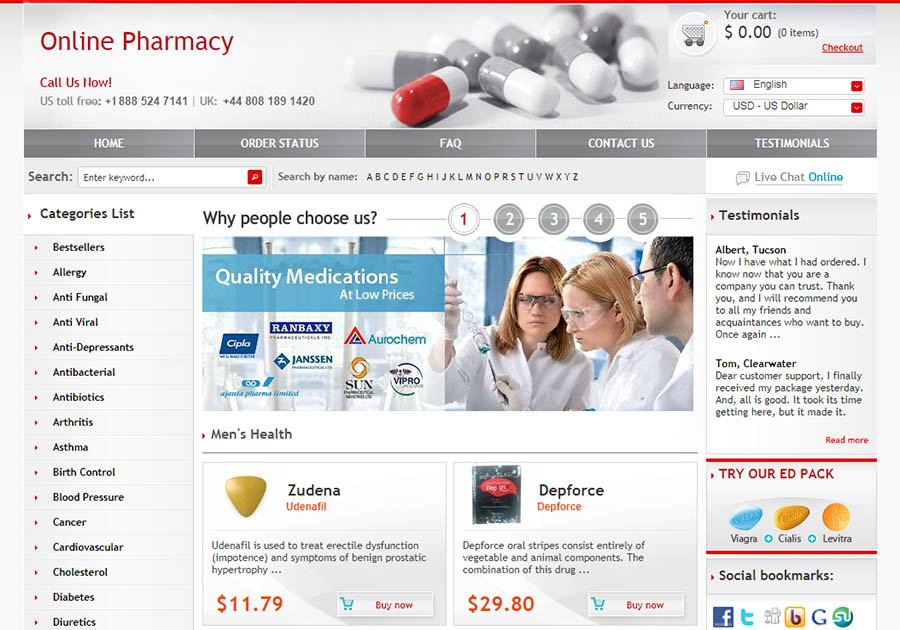Open the ORDER STATUS menu tab
The height and width of the screenshot is (630, 900).
click(280, 143)
